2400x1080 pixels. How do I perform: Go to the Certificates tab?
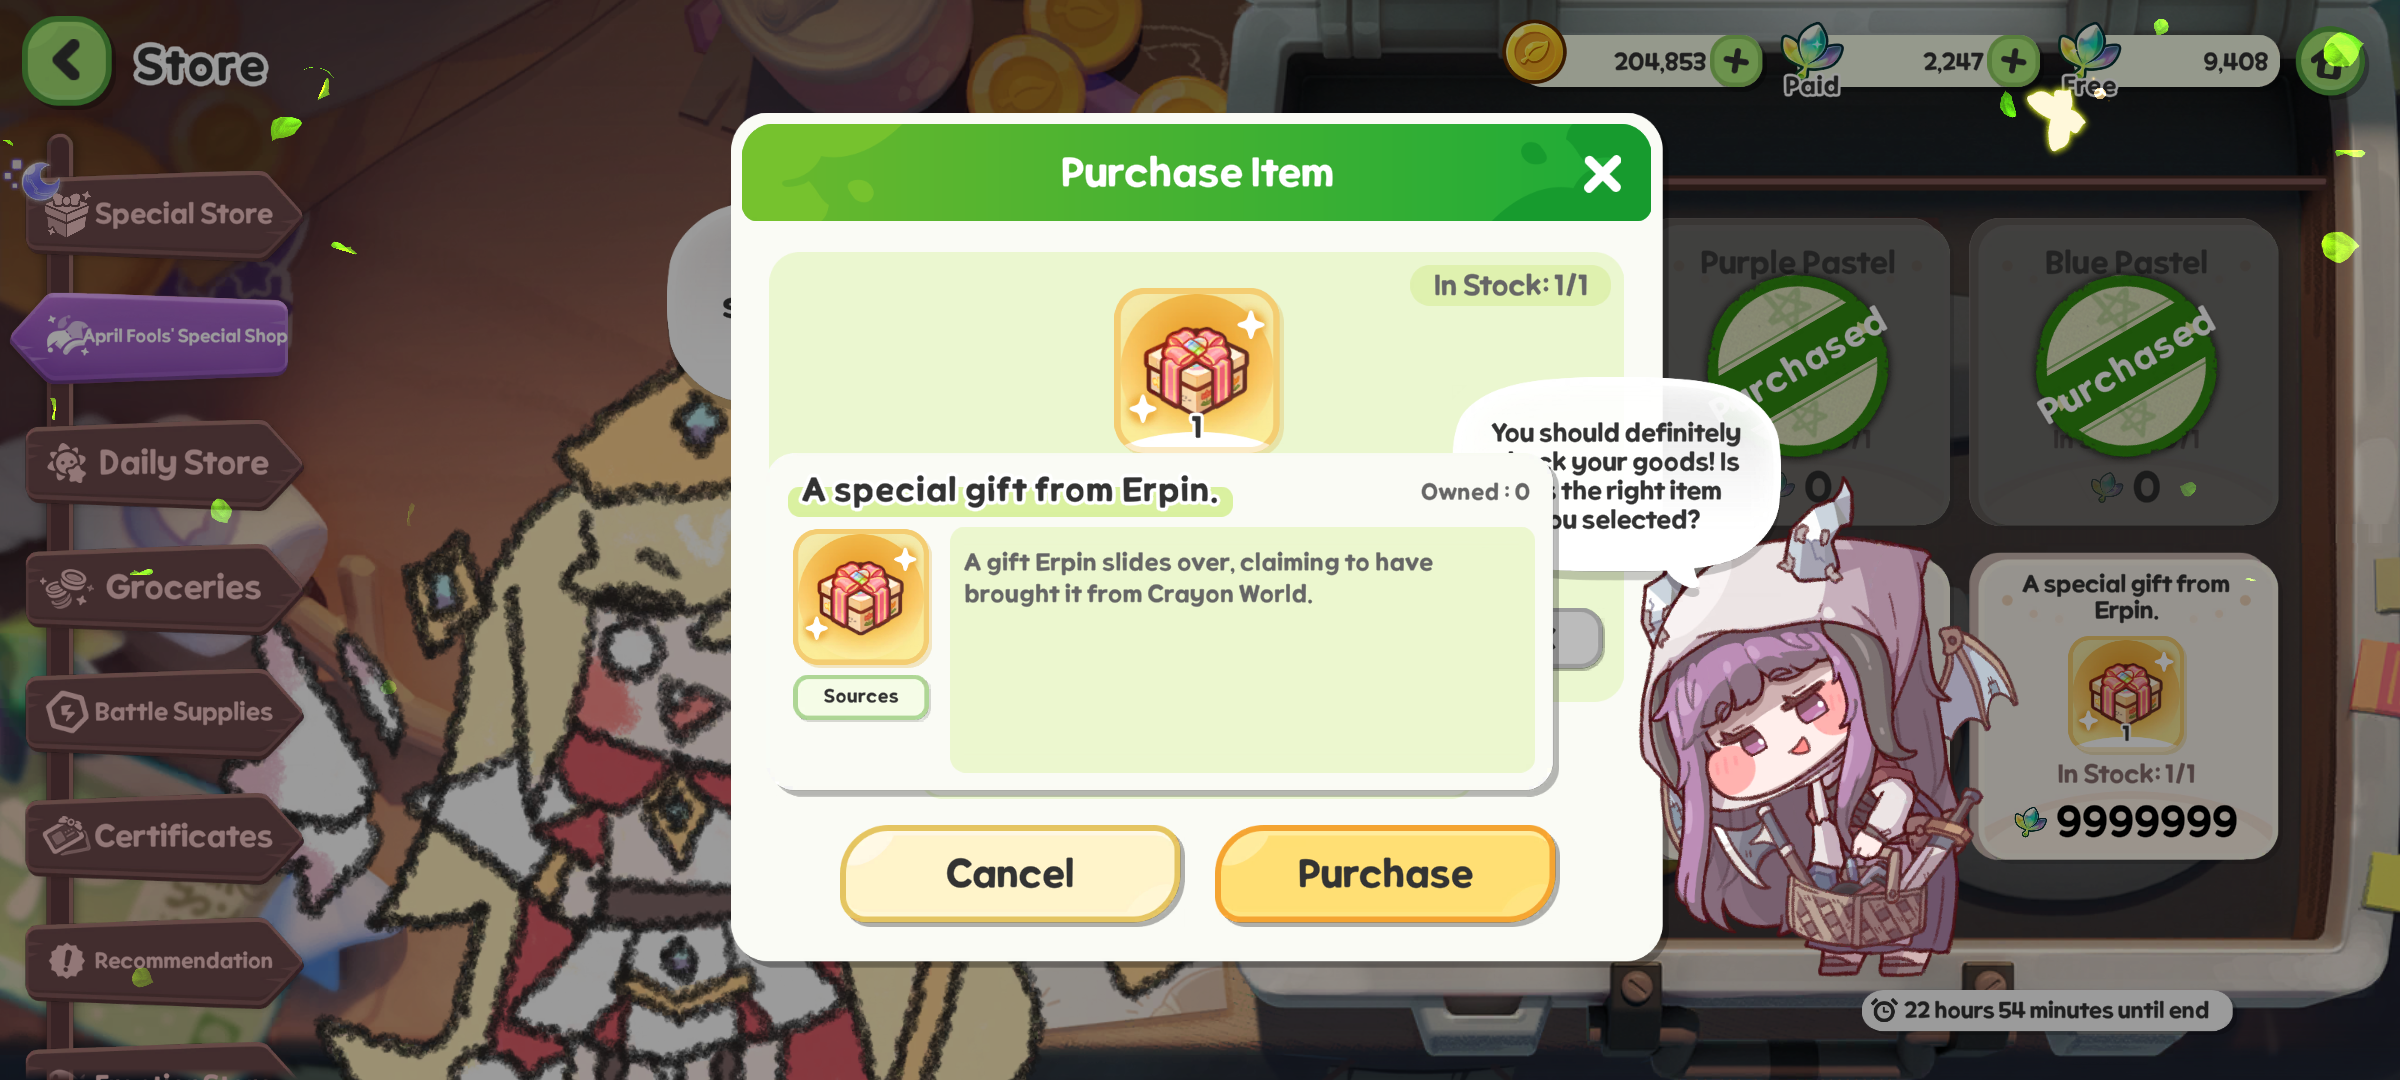click(163, 836)
